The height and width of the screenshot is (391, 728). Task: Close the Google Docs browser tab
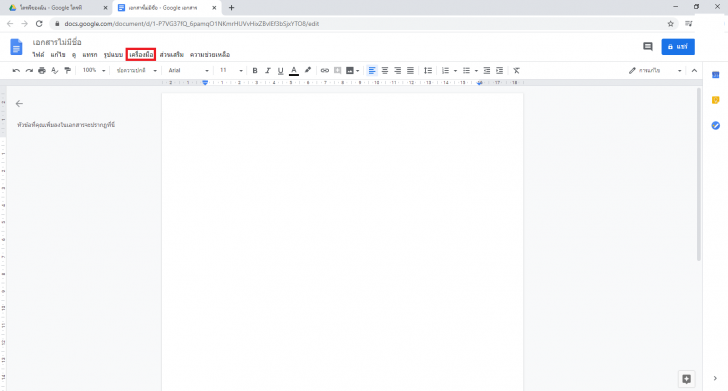coord(214,8)
